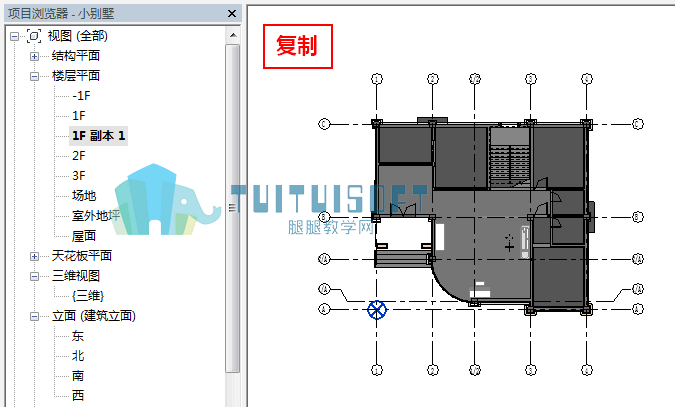Expand the 天花板平面 node
Viewport: 675px width, 407px height.
point(34,257)
